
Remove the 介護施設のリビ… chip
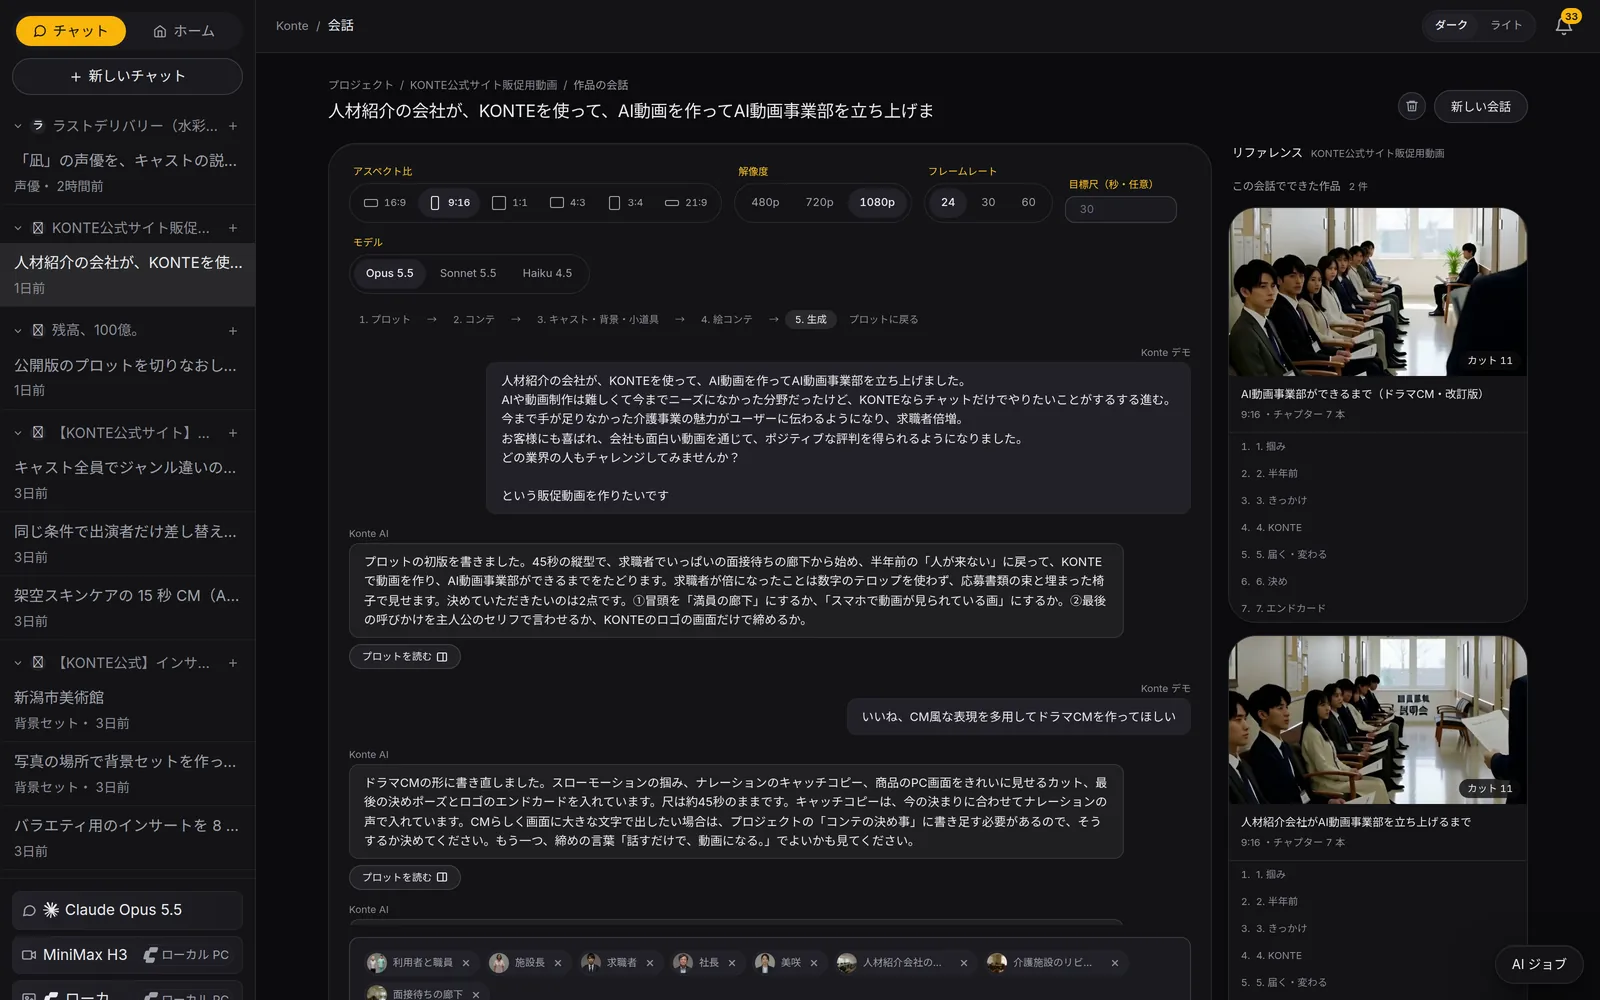[x=1115, y=963]
